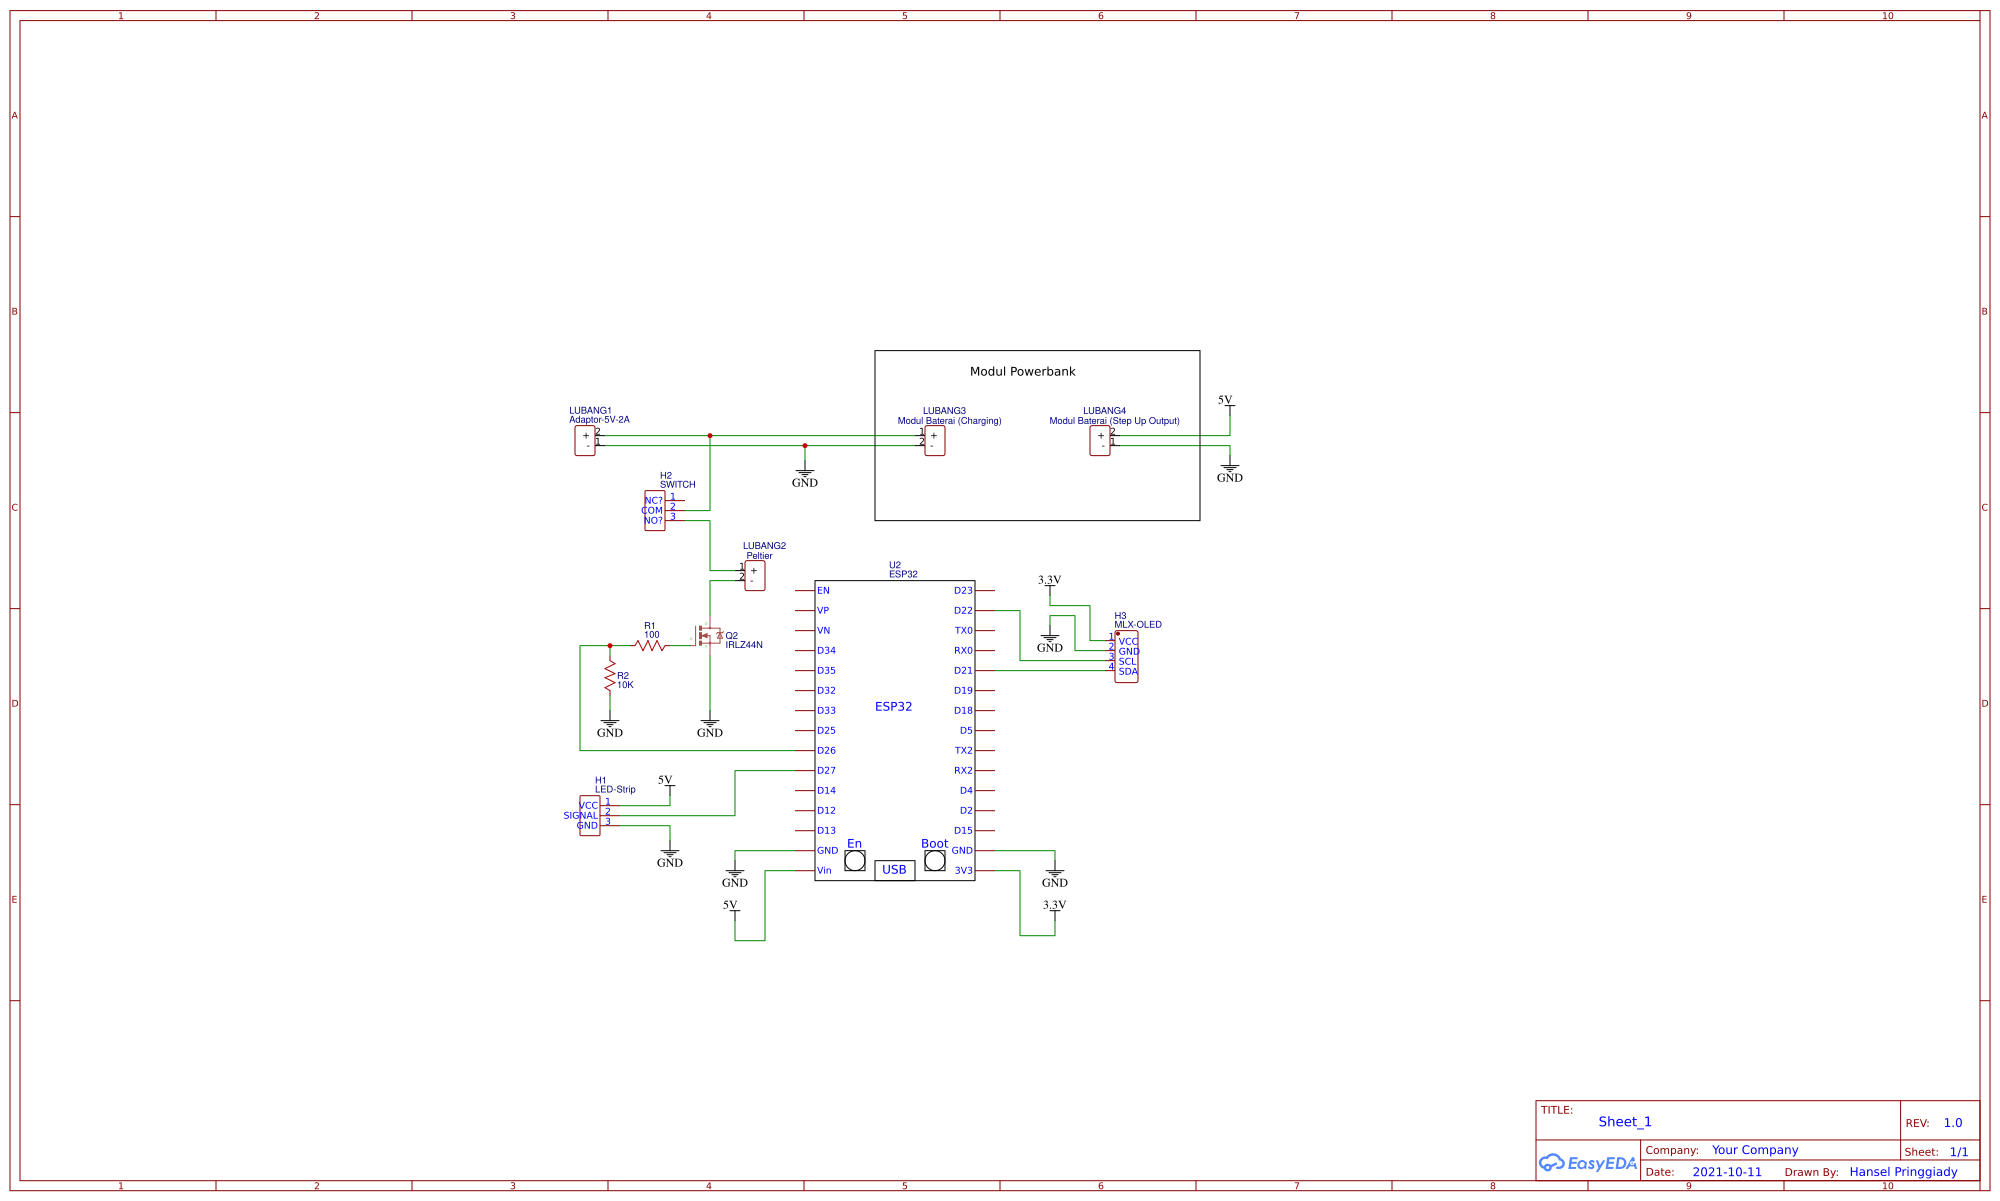Viewport: 2000px width, 1201px height.
Task: Select the H2 SWITCH header symbol
Action: 654,510
